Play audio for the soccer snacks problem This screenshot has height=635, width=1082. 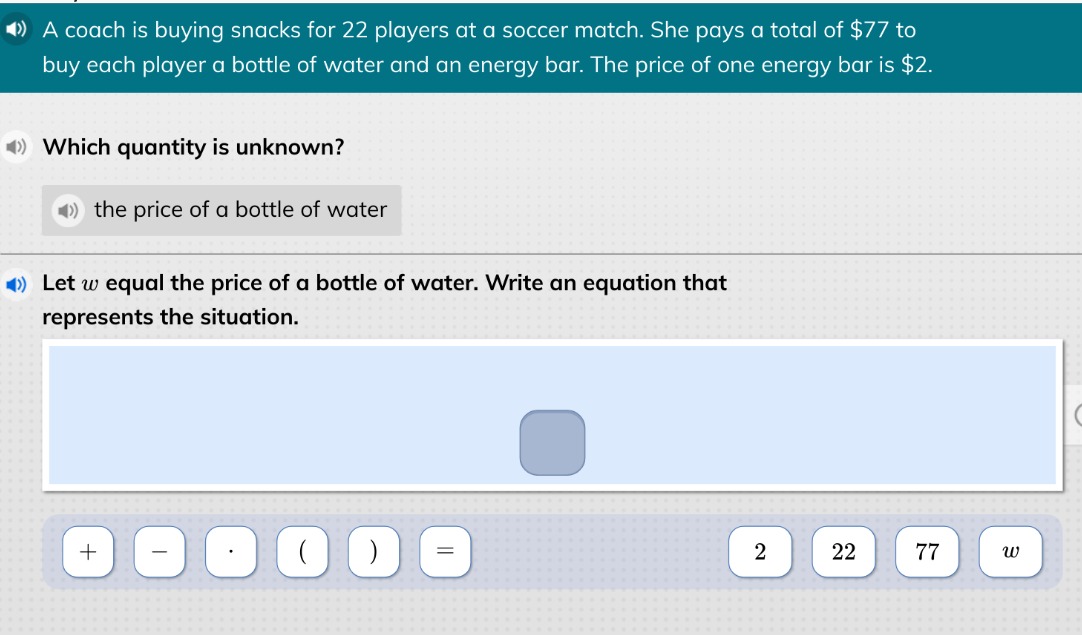[16, 30]
